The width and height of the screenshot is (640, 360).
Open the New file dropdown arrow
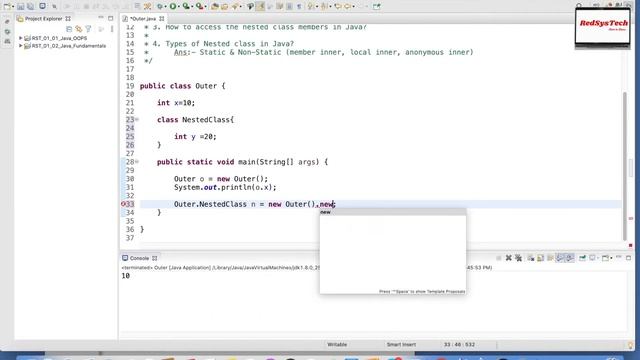pyautogui.click(x=13, y=7)
